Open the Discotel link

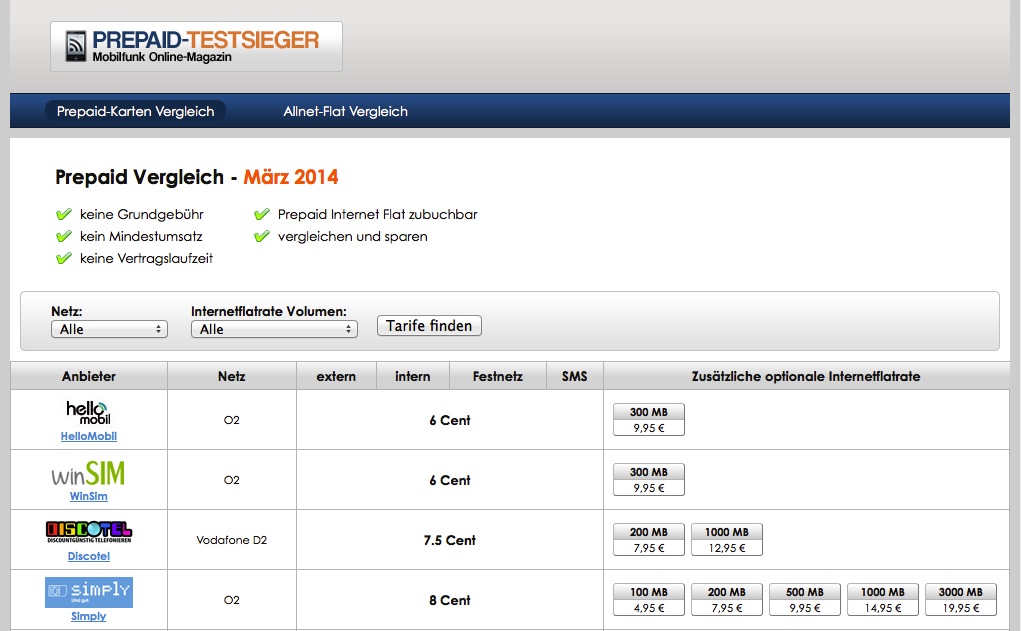(x=89, y=556)
